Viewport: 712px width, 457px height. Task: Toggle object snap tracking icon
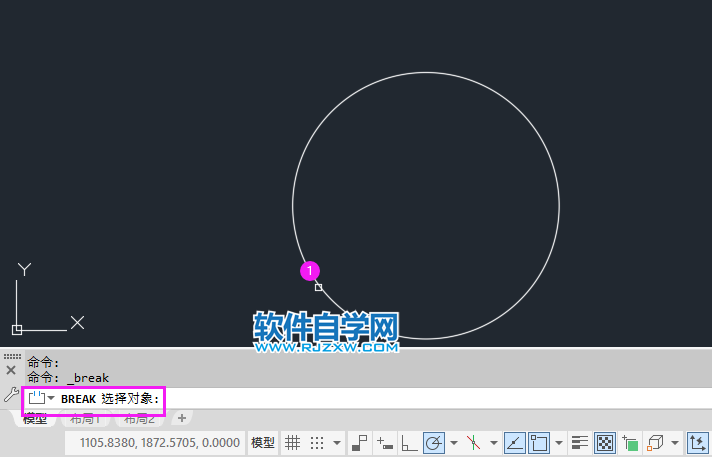pyautogui.click(x=514, y=442)
